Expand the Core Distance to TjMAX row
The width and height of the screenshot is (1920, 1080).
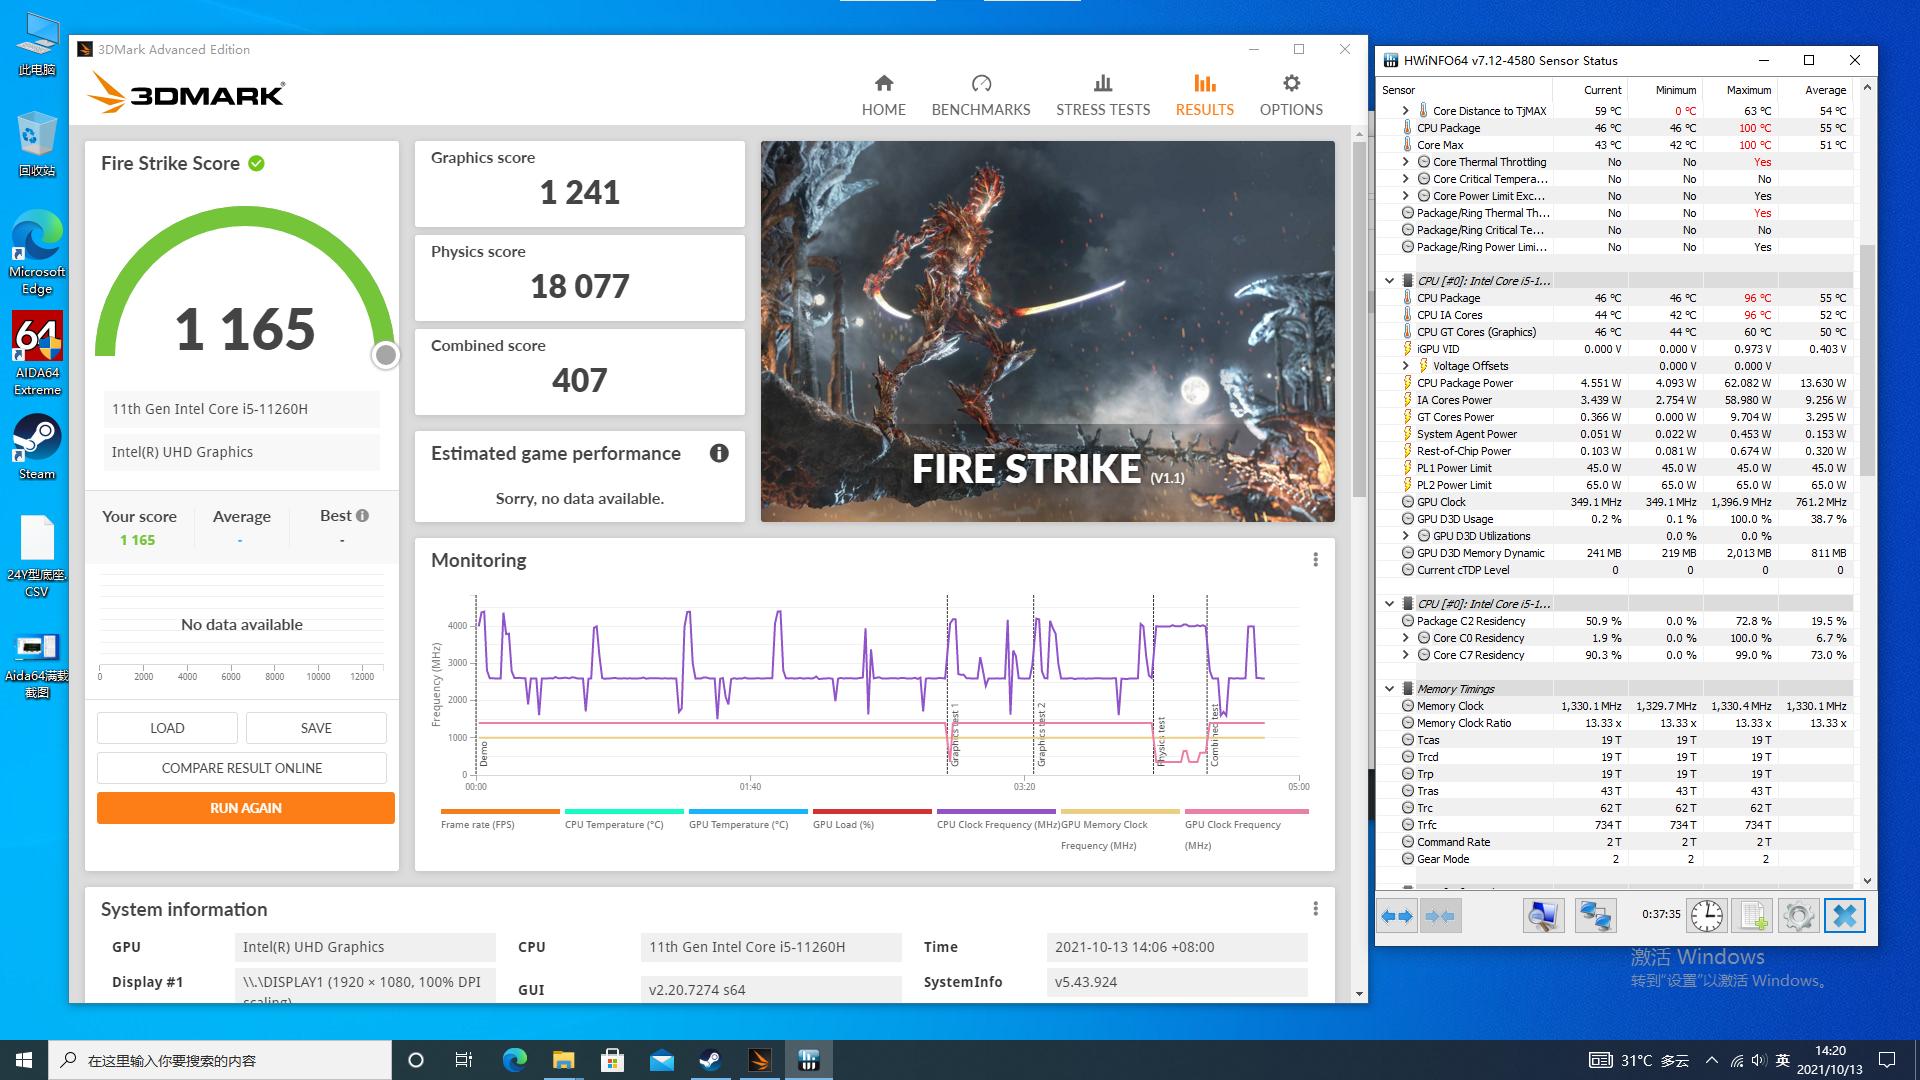pyautogui.click(x=1405, y=111)
